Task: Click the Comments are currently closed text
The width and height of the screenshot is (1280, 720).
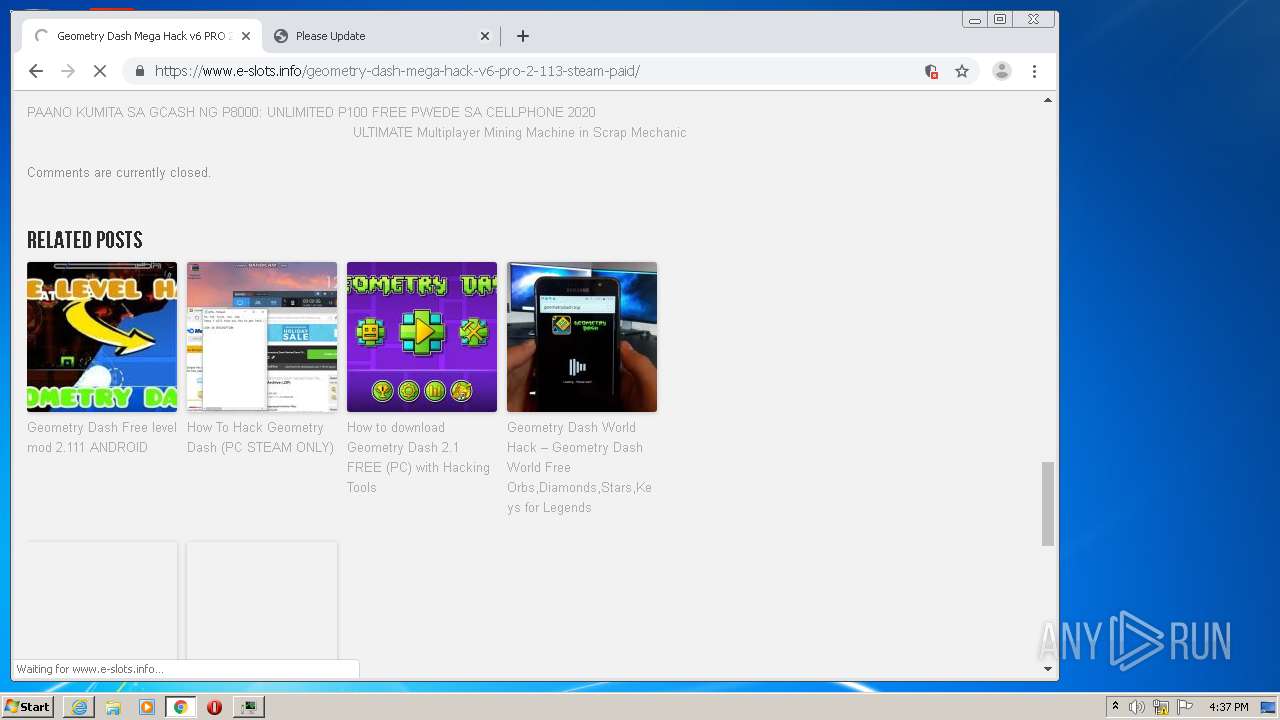Action: (119, 172)
